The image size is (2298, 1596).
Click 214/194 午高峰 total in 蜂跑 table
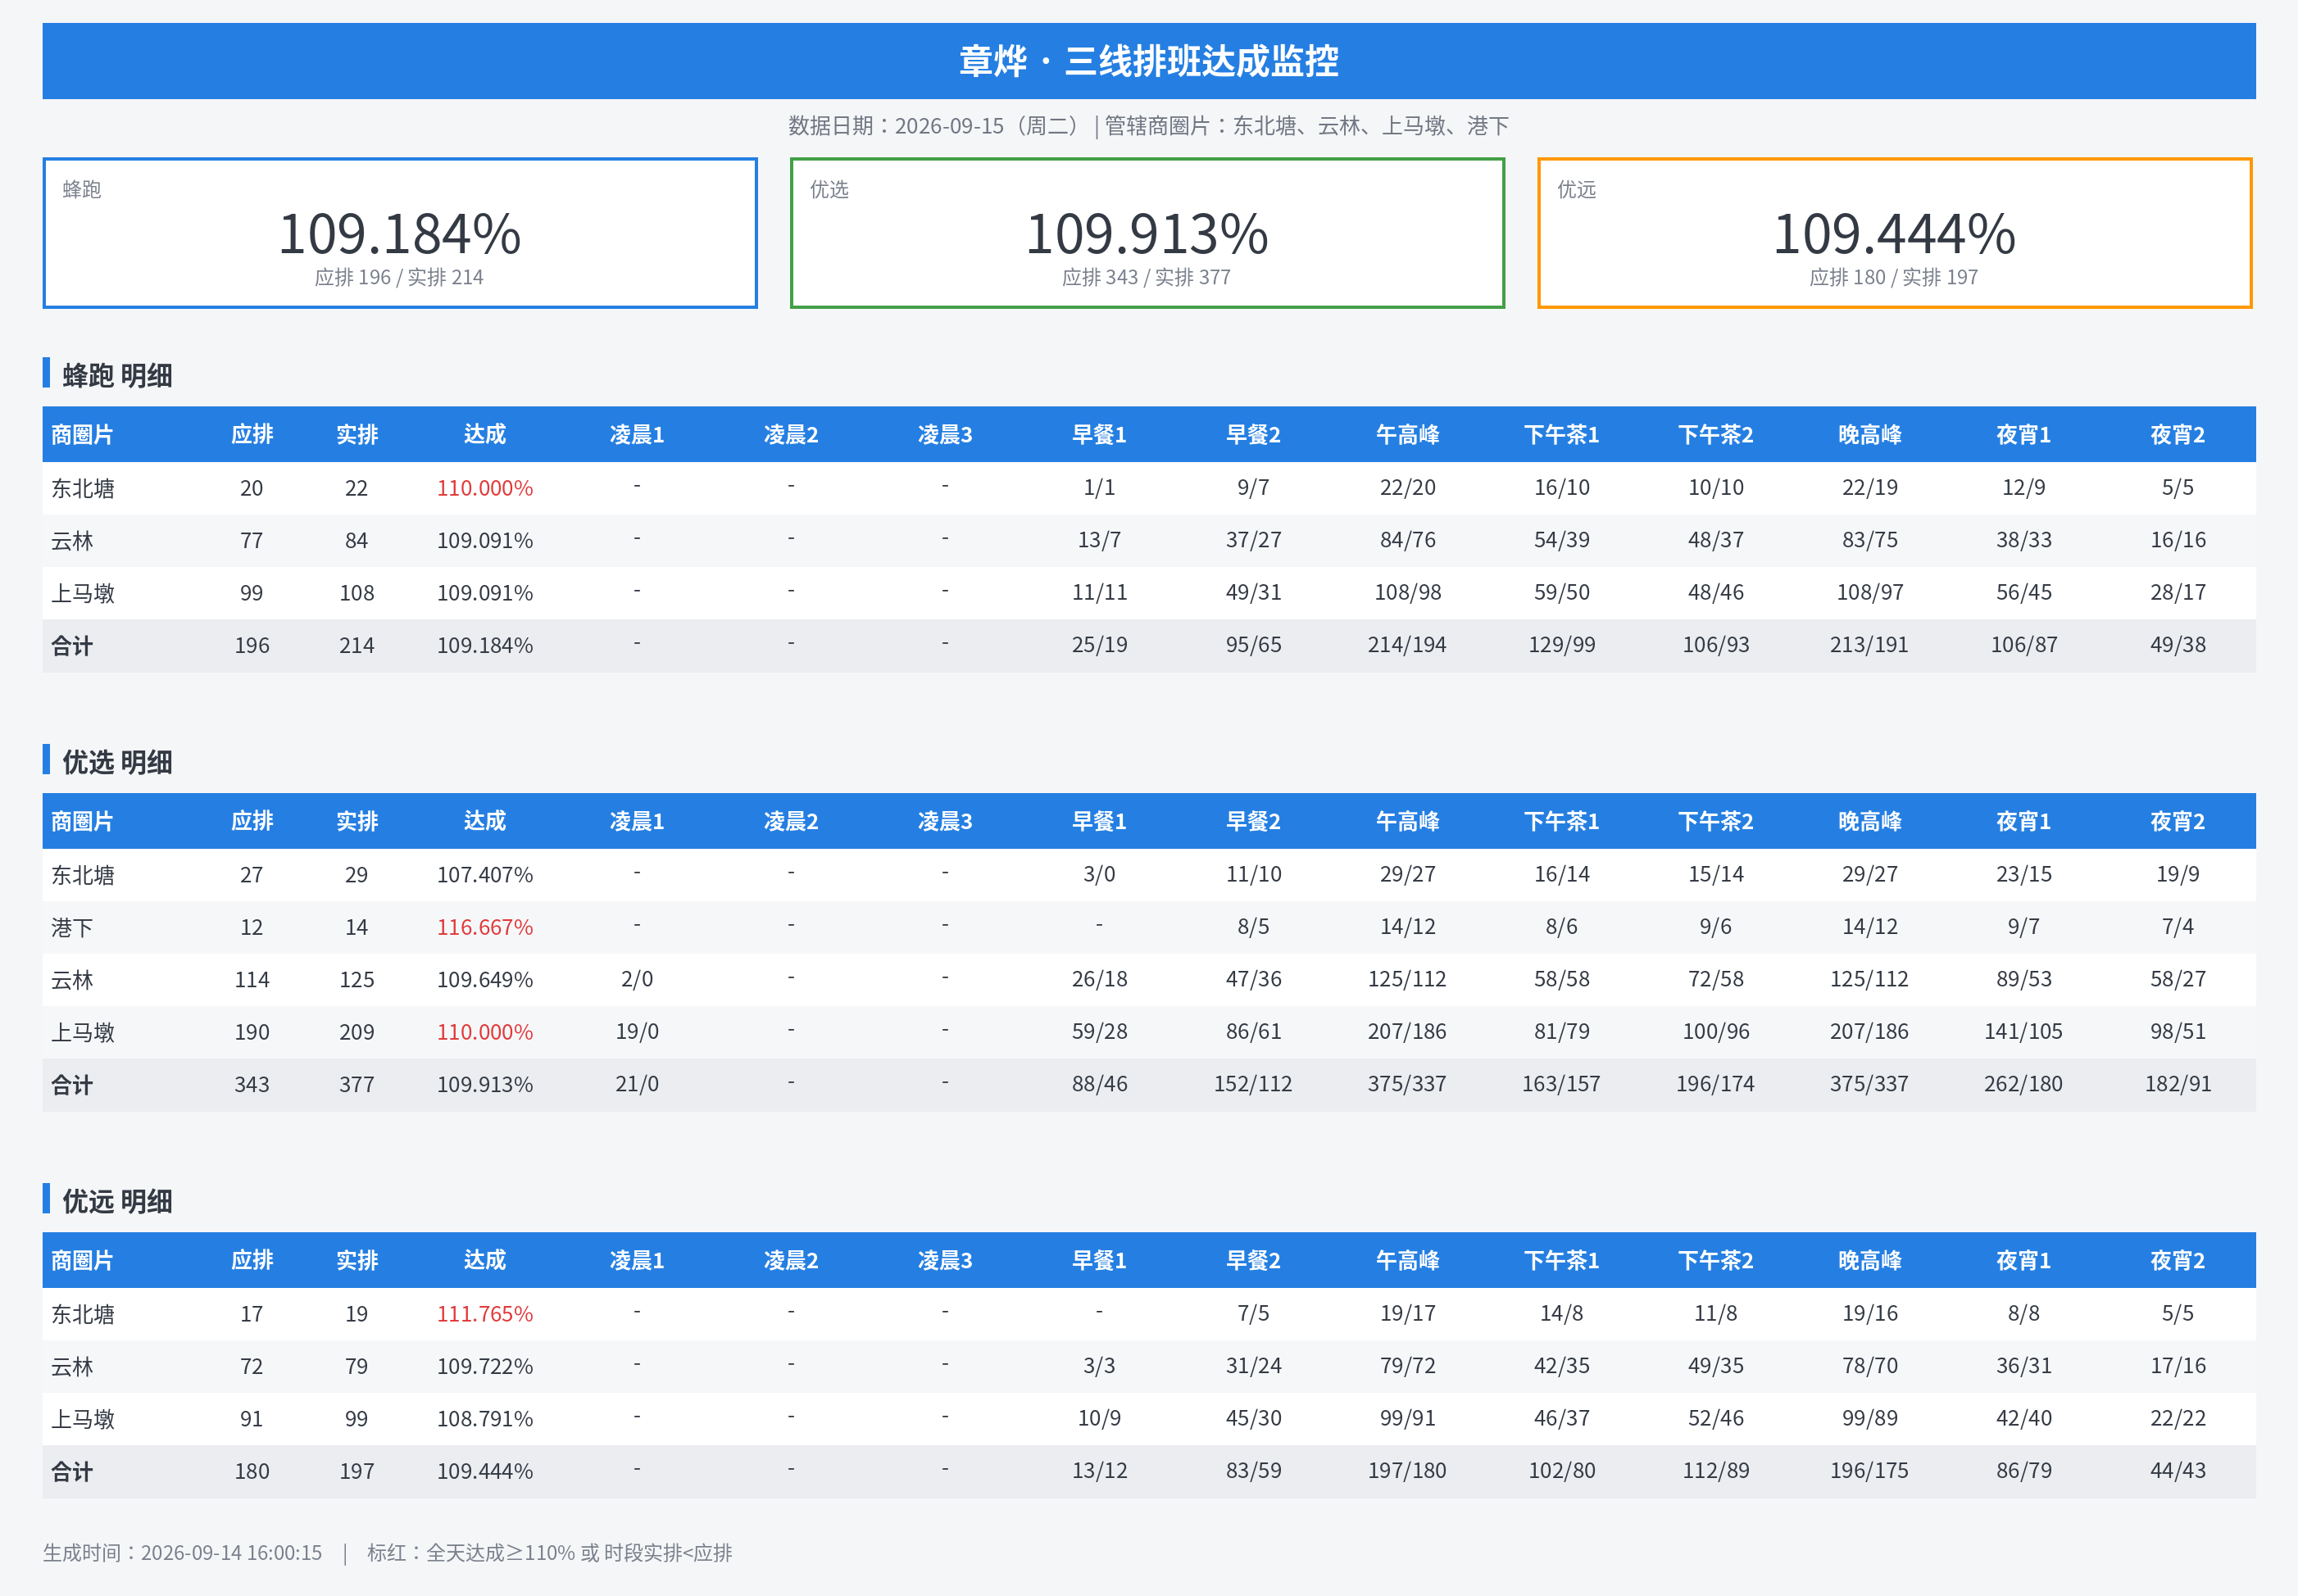1407,645
